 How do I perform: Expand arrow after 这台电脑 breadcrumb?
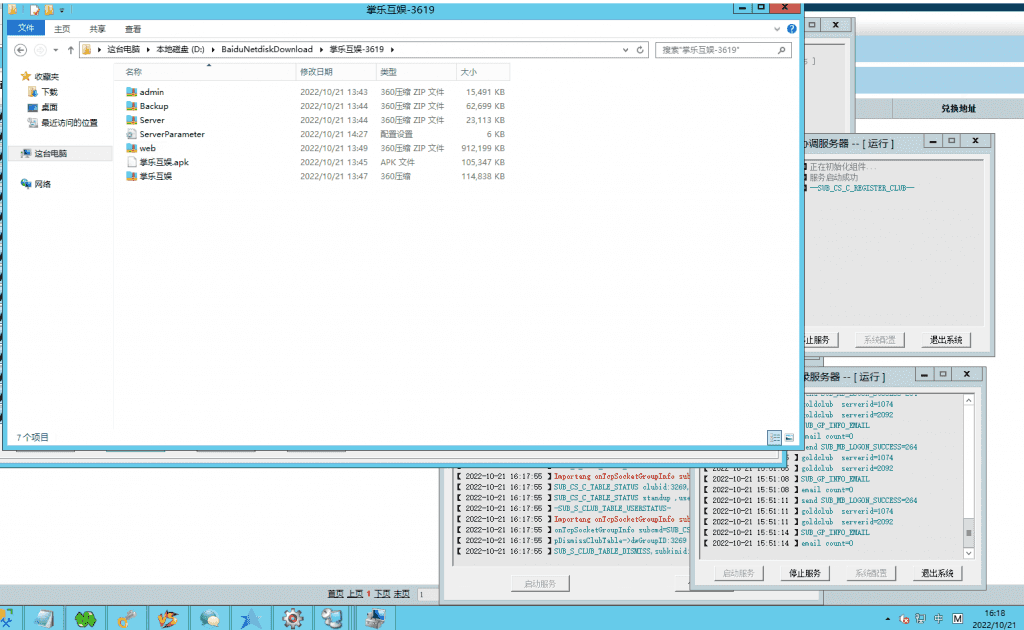(148, 50)
